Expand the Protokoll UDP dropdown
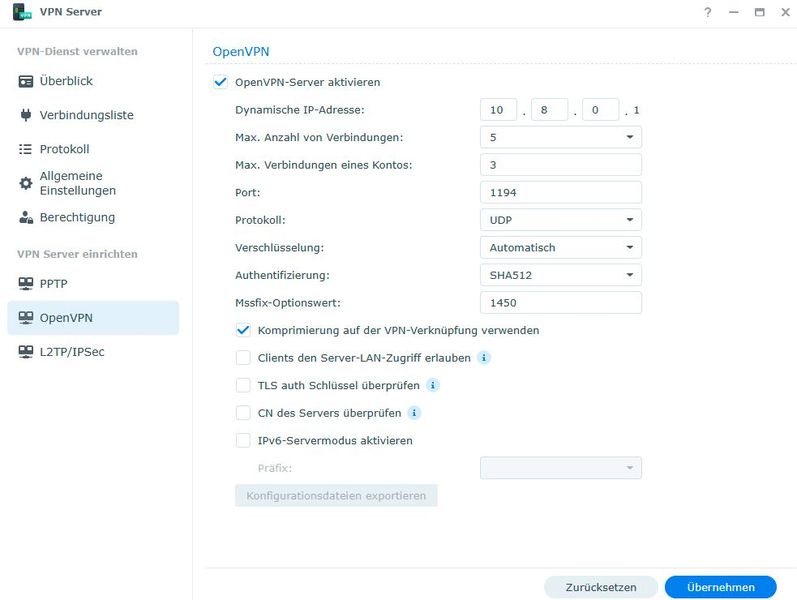Image resolution: width=797 pixels, height=600 pixels. click(x=560, y=220)
